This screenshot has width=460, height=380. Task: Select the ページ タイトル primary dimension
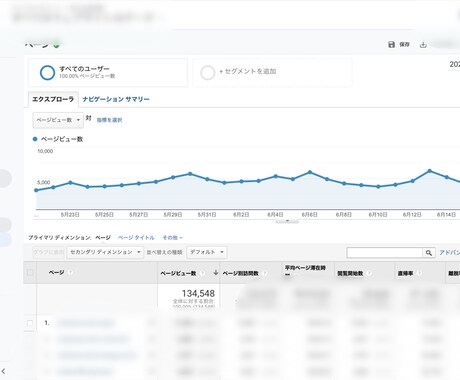coord(136,238)
